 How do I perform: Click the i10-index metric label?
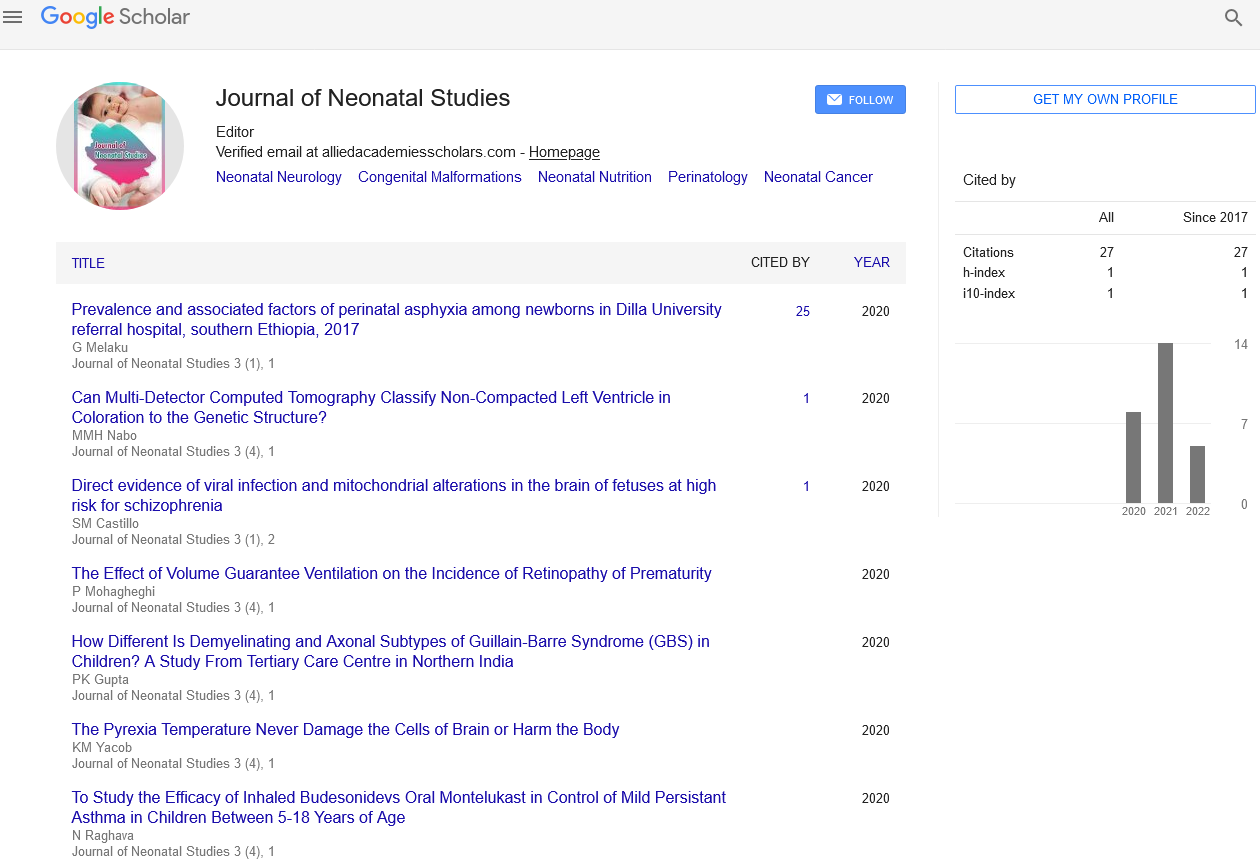click(989, 294)
